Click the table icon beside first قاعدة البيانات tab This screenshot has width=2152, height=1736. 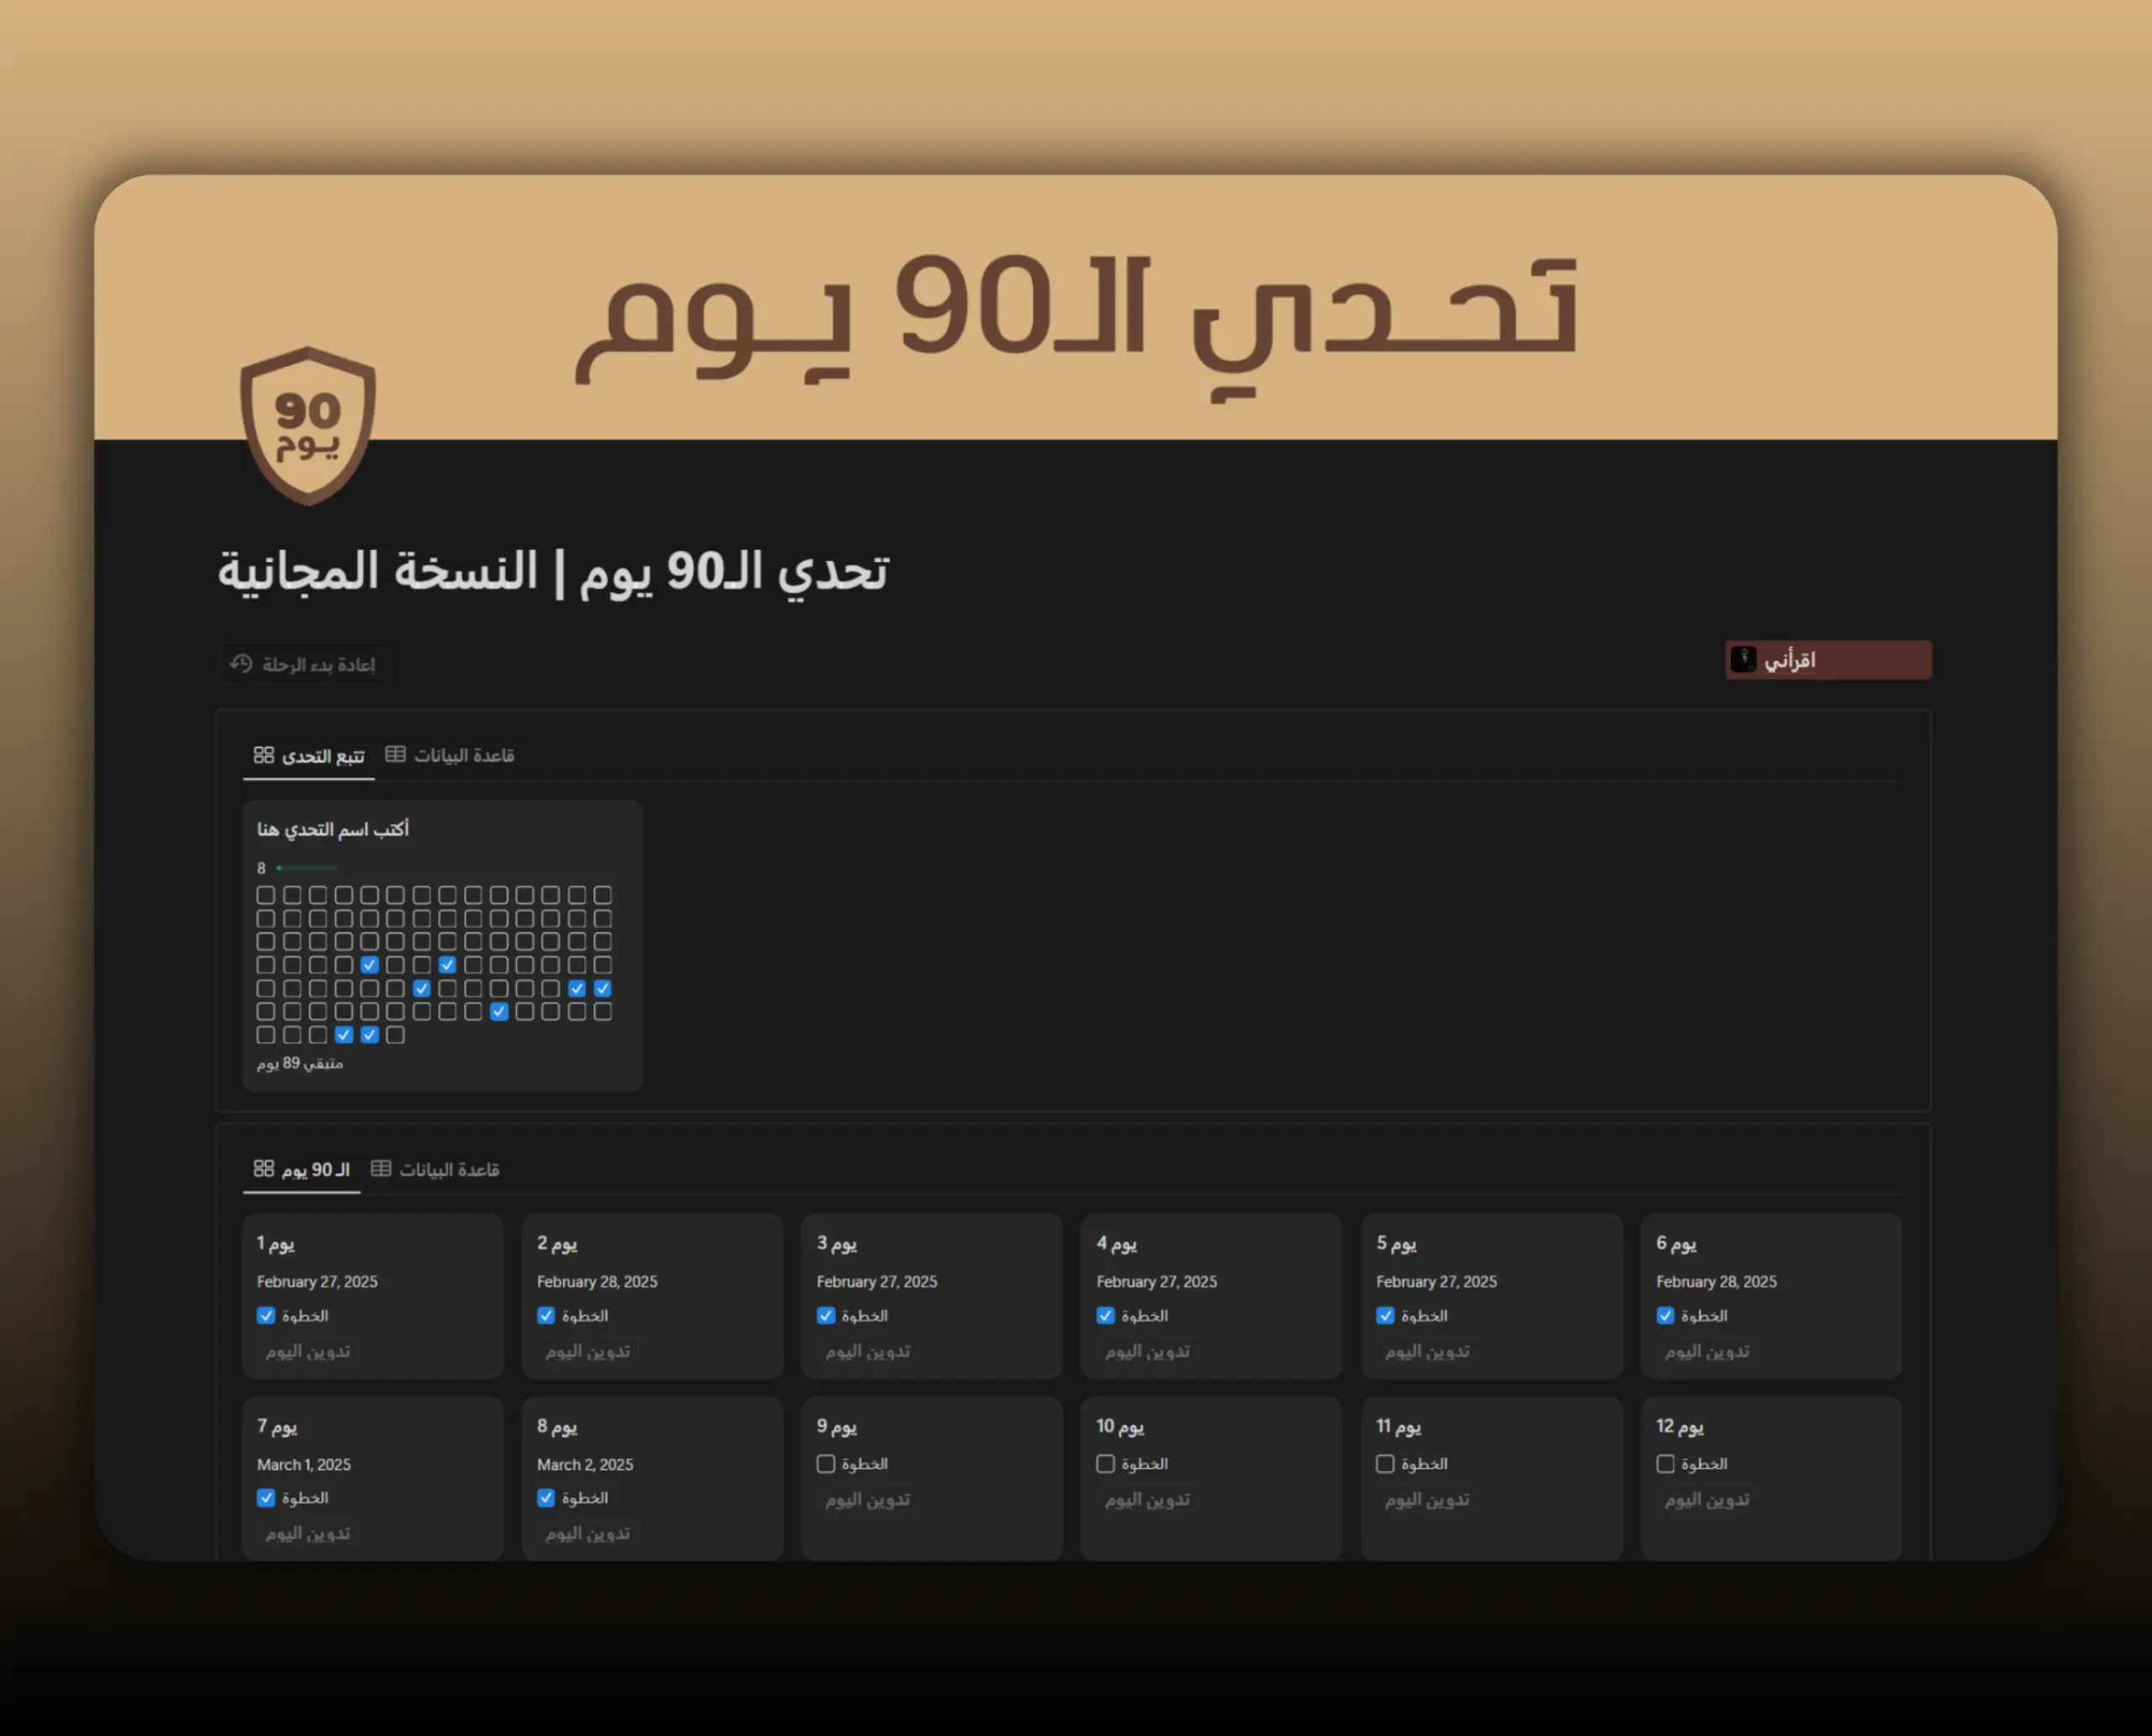396,754
